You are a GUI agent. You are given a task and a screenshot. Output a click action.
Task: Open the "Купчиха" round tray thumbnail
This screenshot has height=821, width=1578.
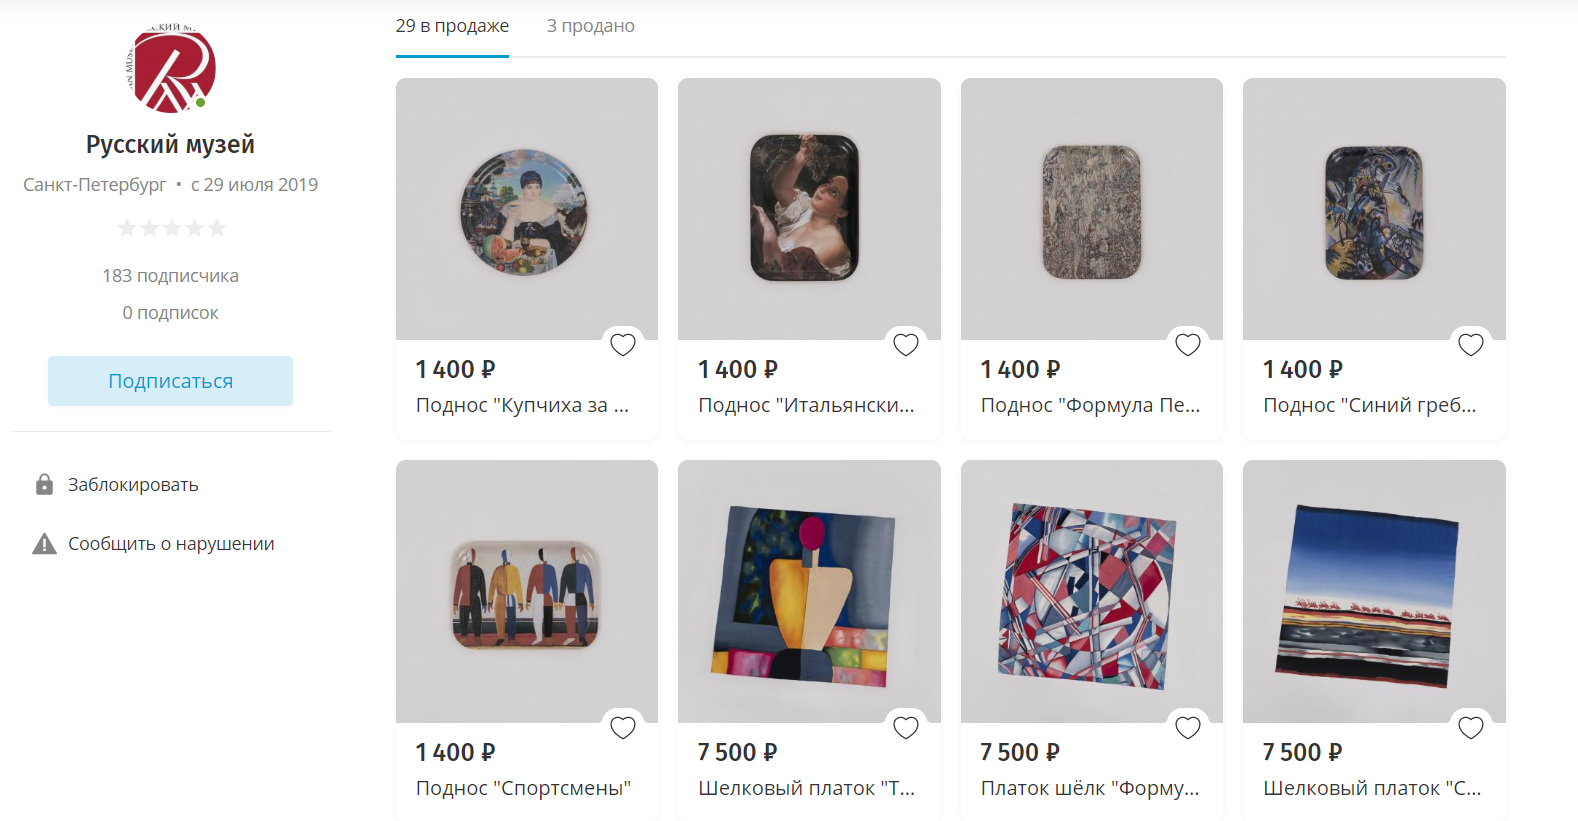(x=526, y=210)
